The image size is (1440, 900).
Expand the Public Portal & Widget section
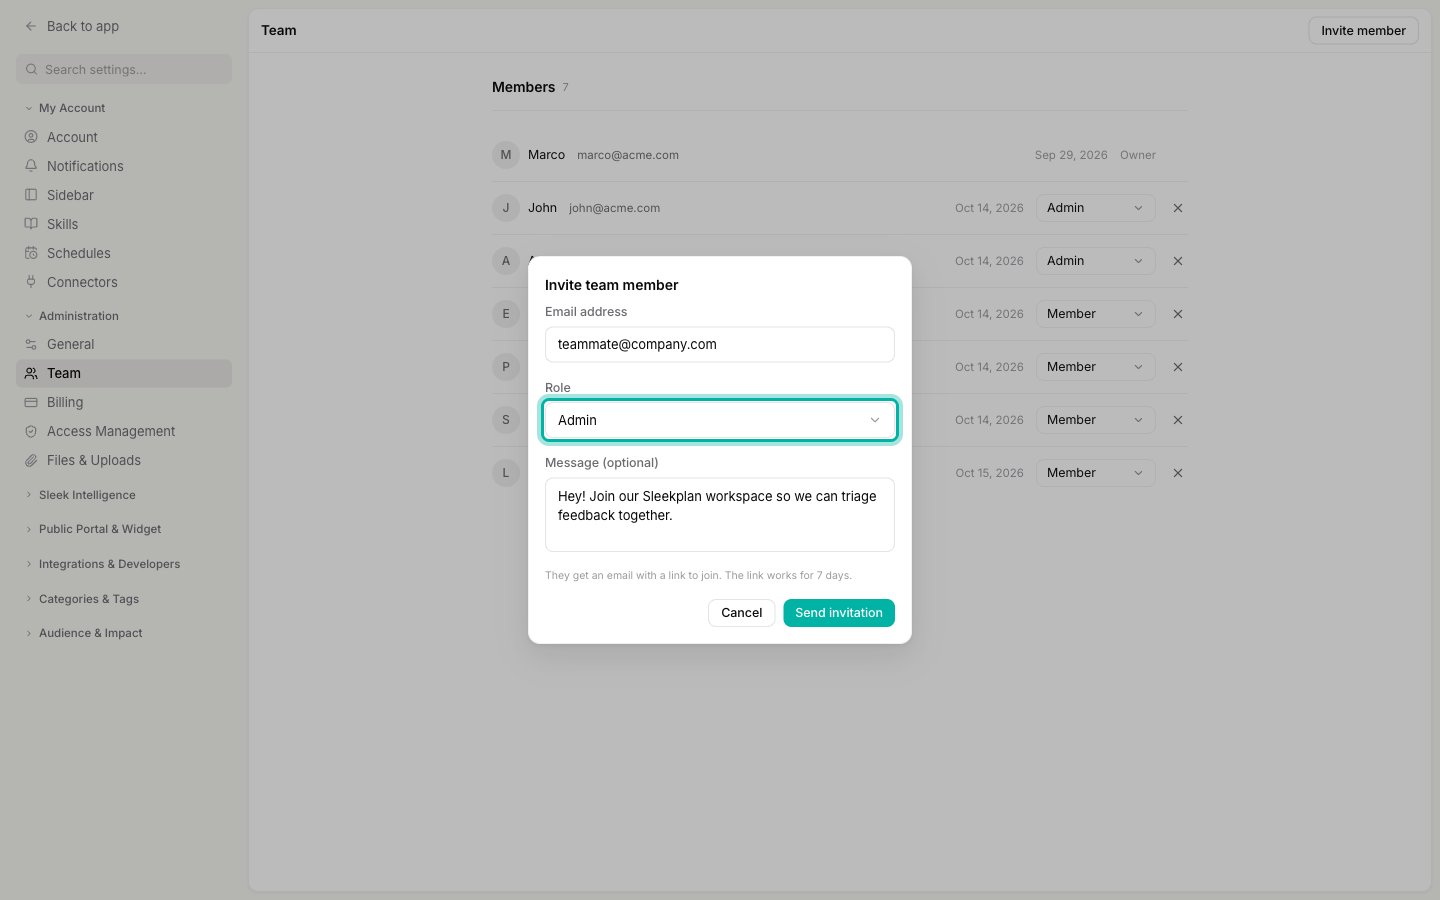93,529
